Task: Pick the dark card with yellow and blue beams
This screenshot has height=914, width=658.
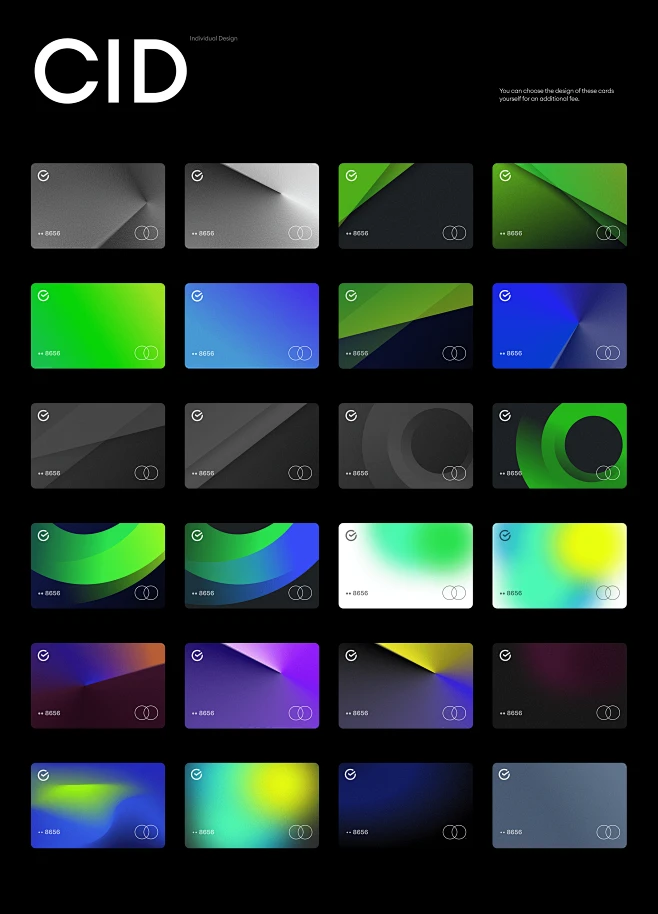Action: [x=406, y=686]
